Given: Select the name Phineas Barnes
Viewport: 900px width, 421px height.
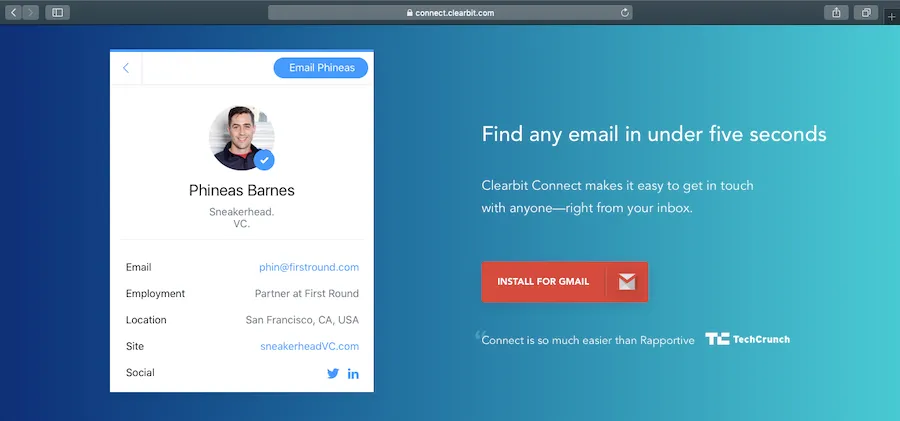Looking at the screenshot, I should coord(242,190).
